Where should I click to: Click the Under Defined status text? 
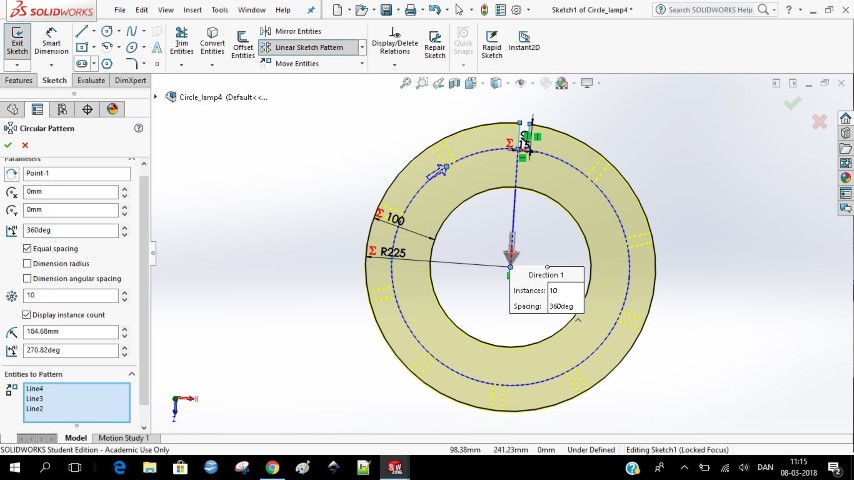pyautogui.click(x=591, y=450)
